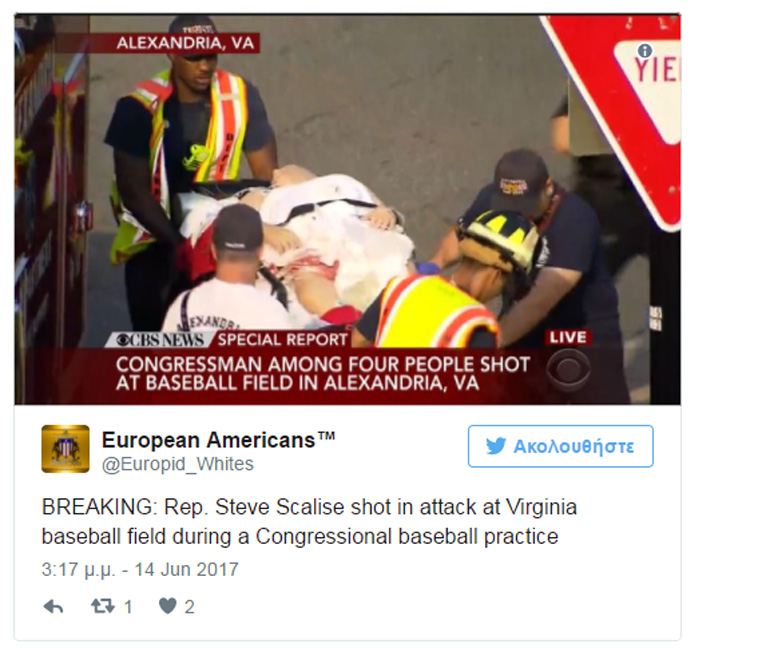Image resolution: width=770 pixels, height=652 pixels.
Task: Click the like count number 2
Action: coord(190,607)
